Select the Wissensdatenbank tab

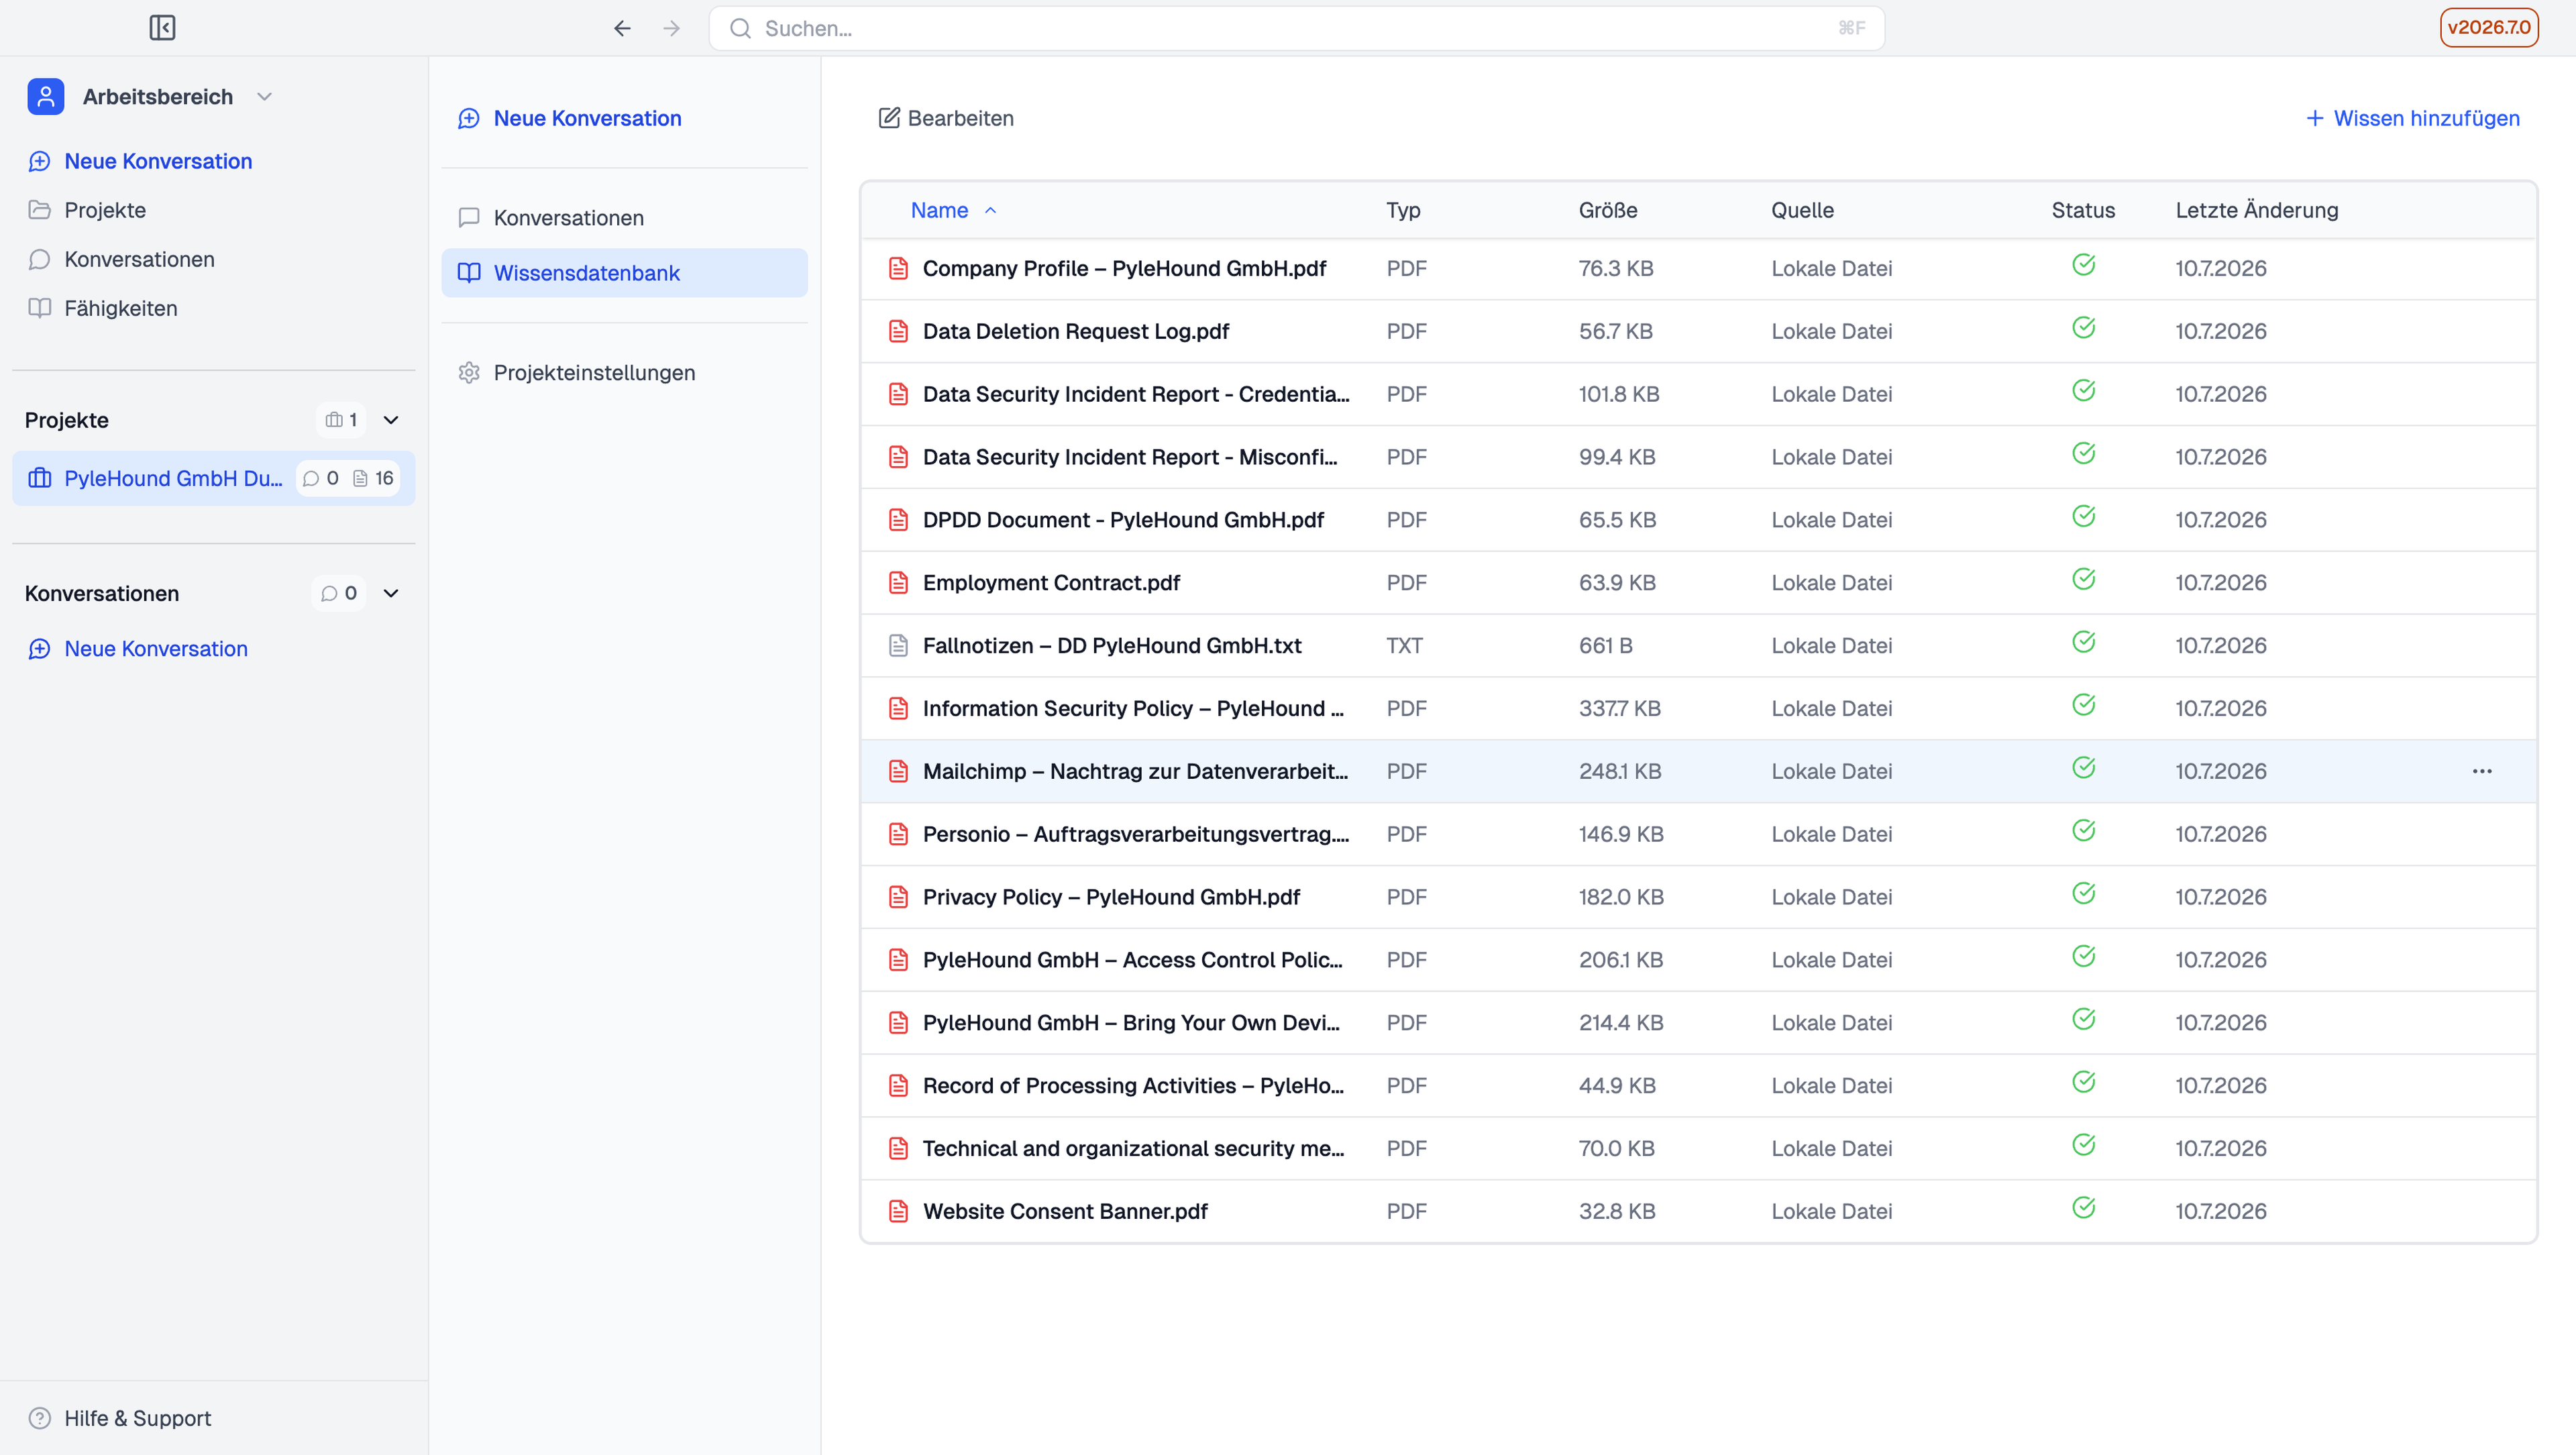pyautogui.click(x=624, y=273)
